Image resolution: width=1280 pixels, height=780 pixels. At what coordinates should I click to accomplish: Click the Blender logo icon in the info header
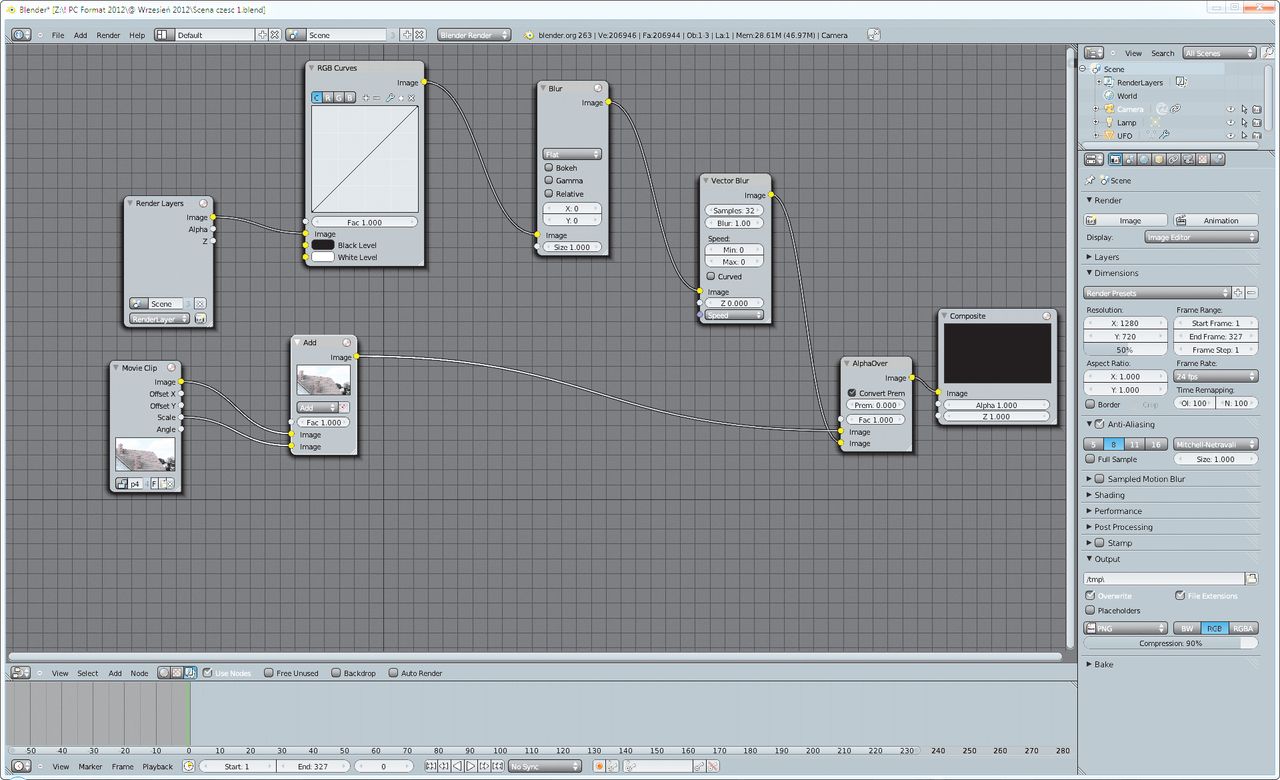click(529, 35)
